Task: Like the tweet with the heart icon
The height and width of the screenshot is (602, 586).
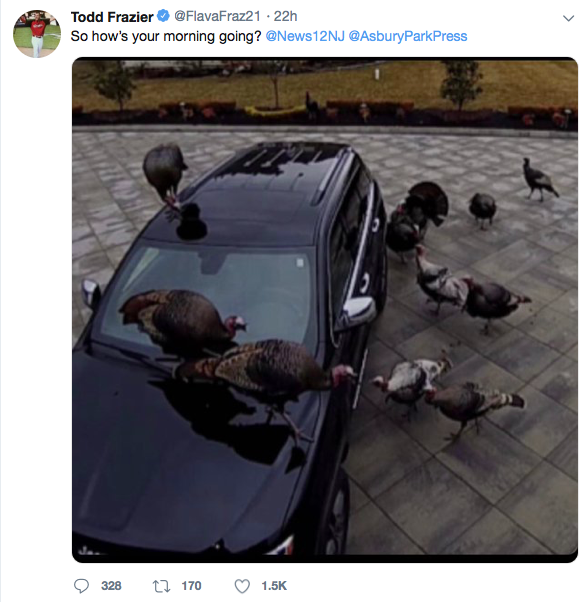Action: point(242,586)
